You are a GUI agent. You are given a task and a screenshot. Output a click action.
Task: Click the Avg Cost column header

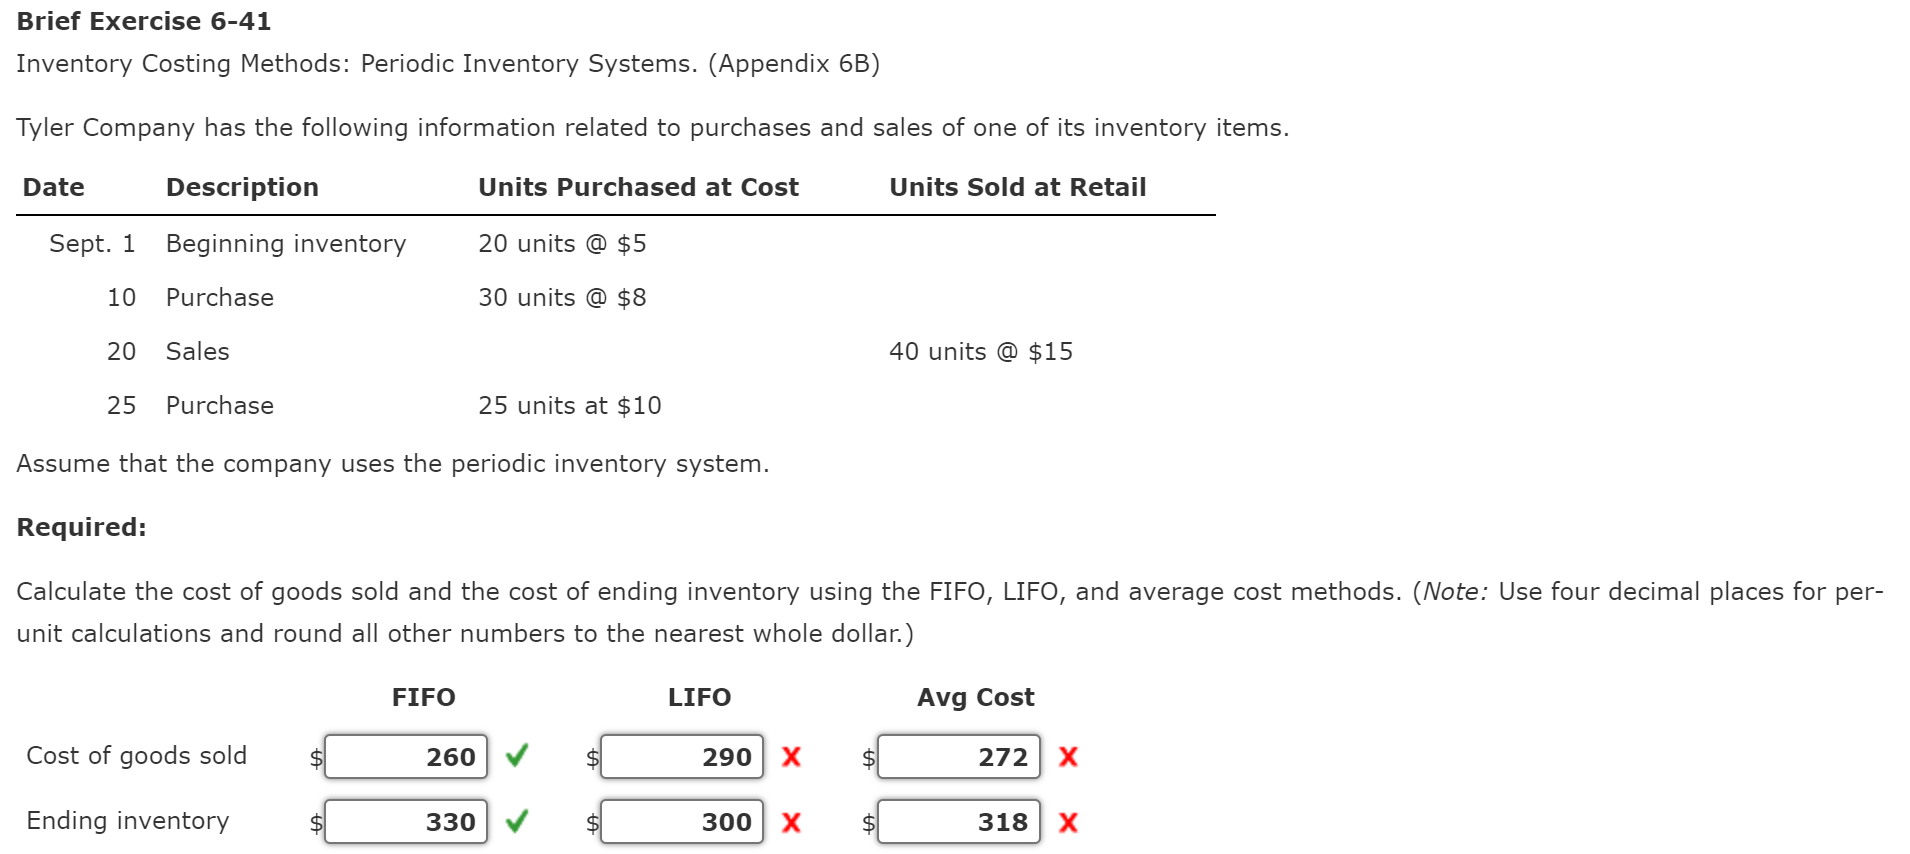click(975, 697)
